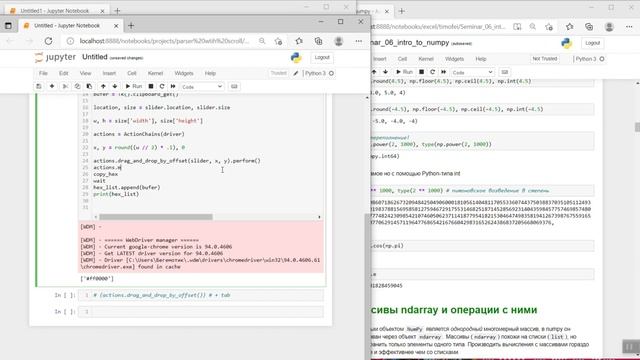640x360 pixels.
Task: Run the current cell in Untitled notebook
Action: pyautogui.click(x=133, y=87)
